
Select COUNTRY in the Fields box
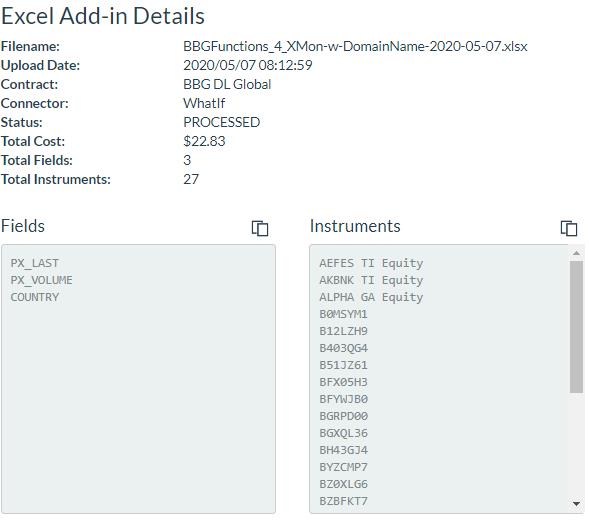(35, 297)
